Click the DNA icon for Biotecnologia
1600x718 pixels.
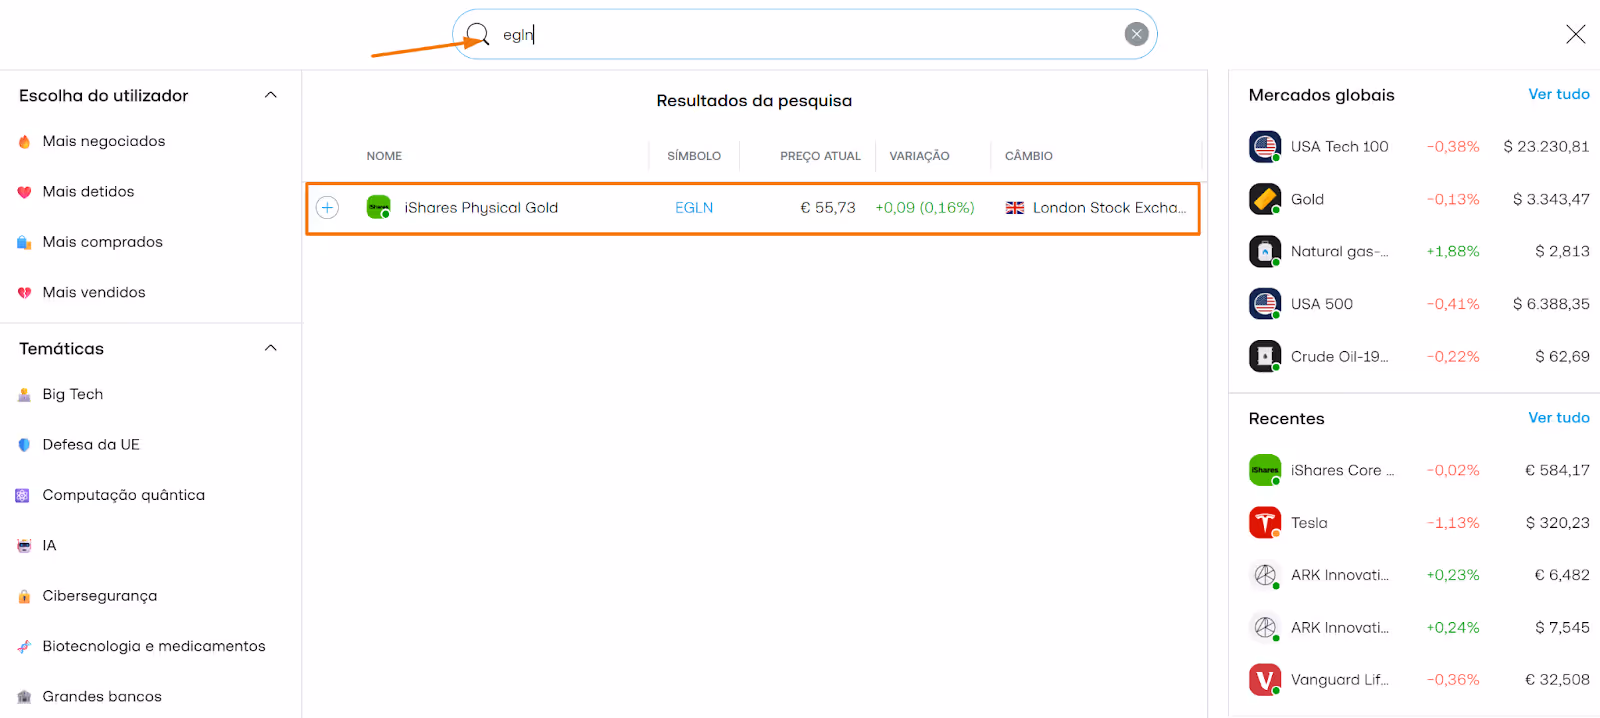(x=24, y=647)
